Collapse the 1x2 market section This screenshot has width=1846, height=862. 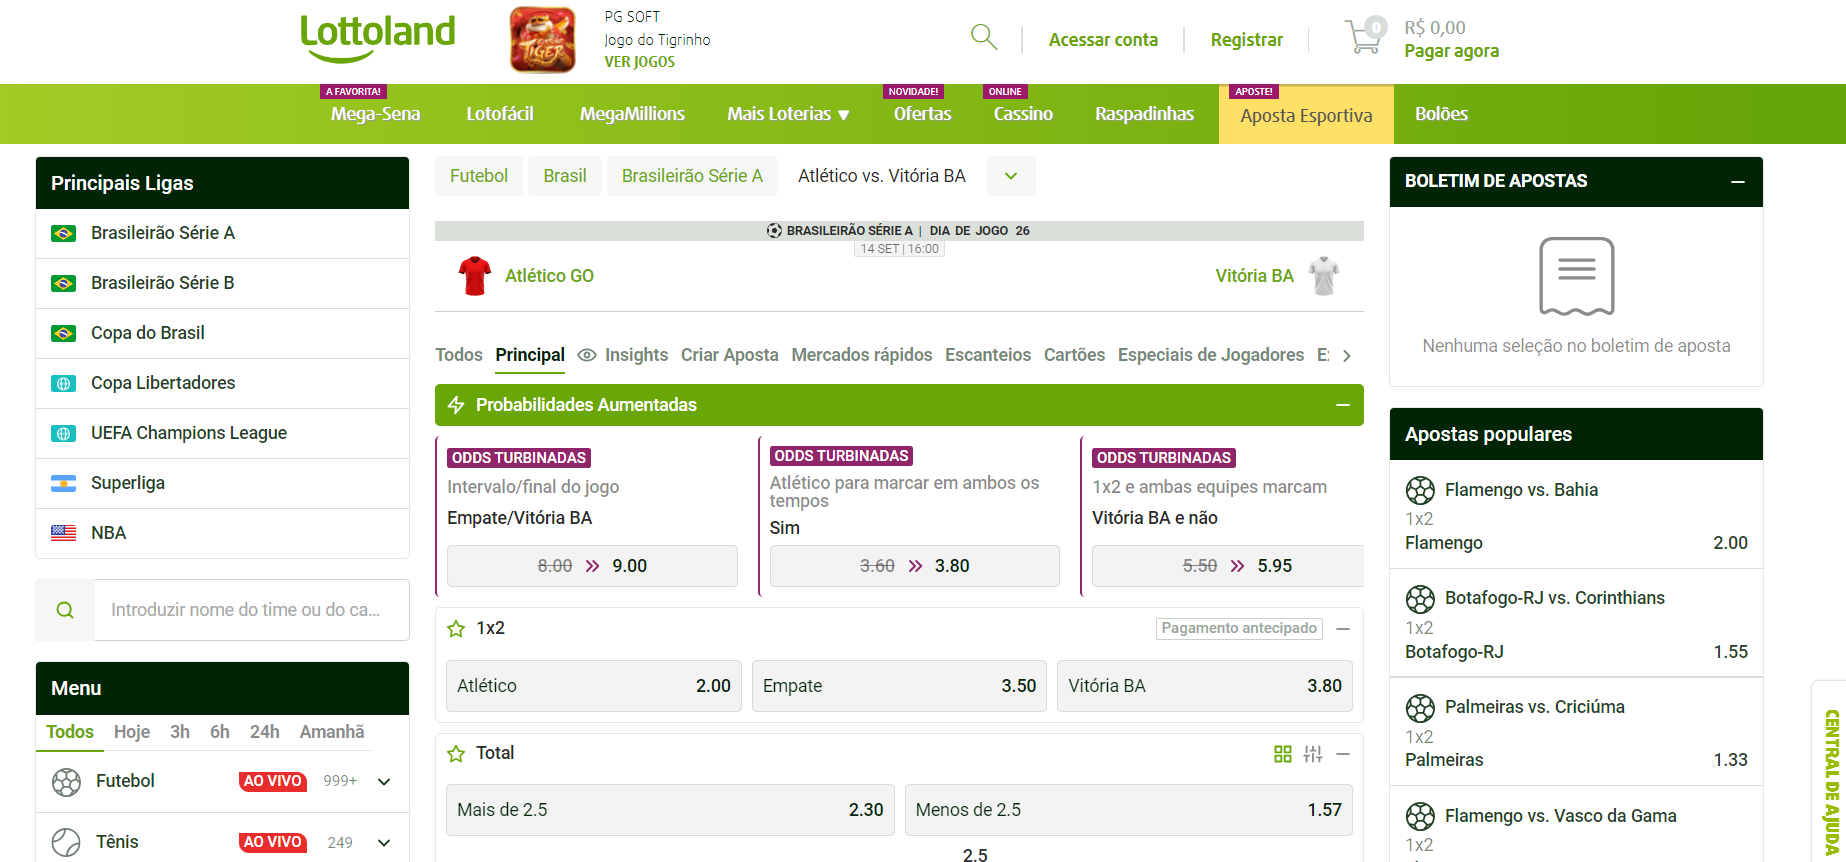1343,629
